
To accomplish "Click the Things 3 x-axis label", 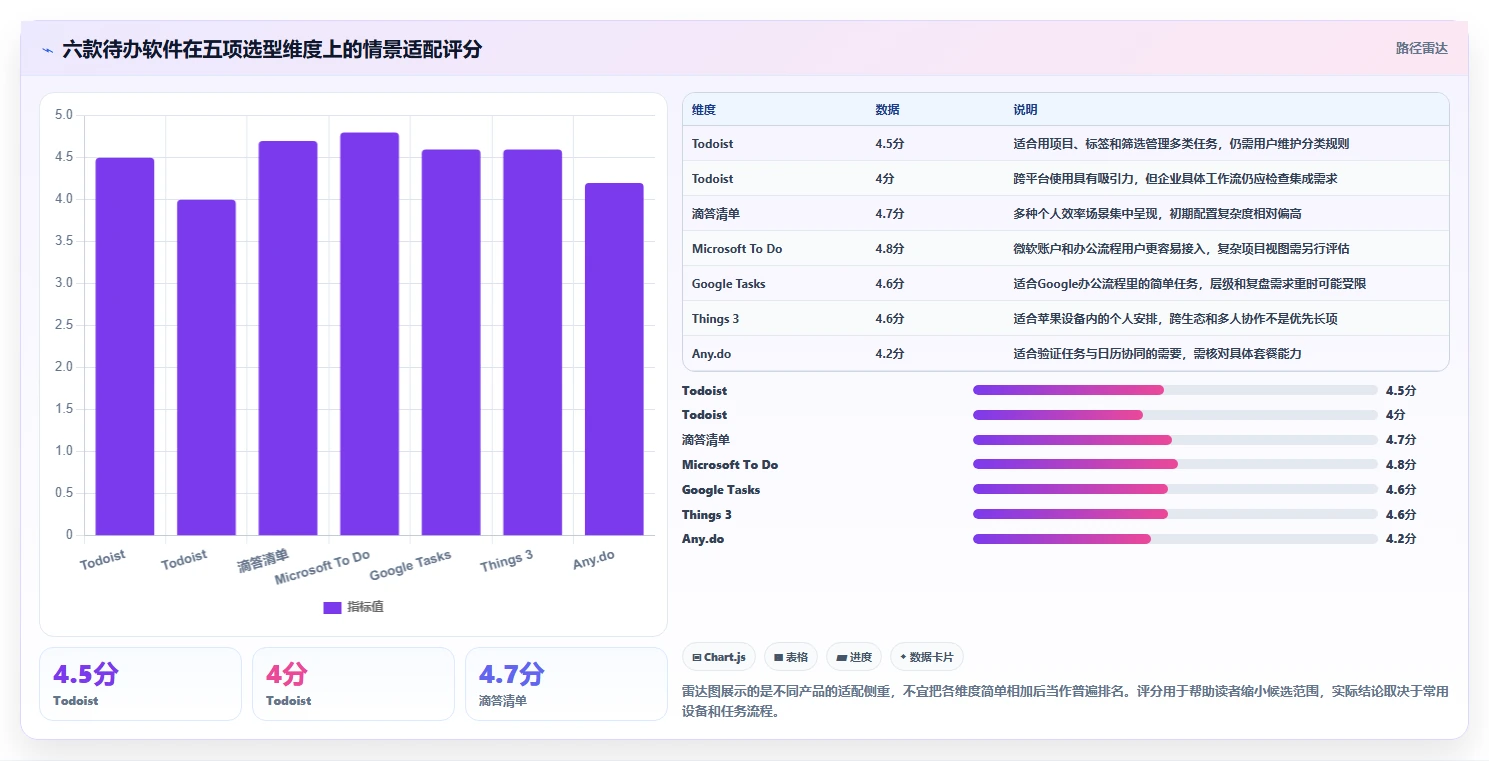I will point(506,561).
